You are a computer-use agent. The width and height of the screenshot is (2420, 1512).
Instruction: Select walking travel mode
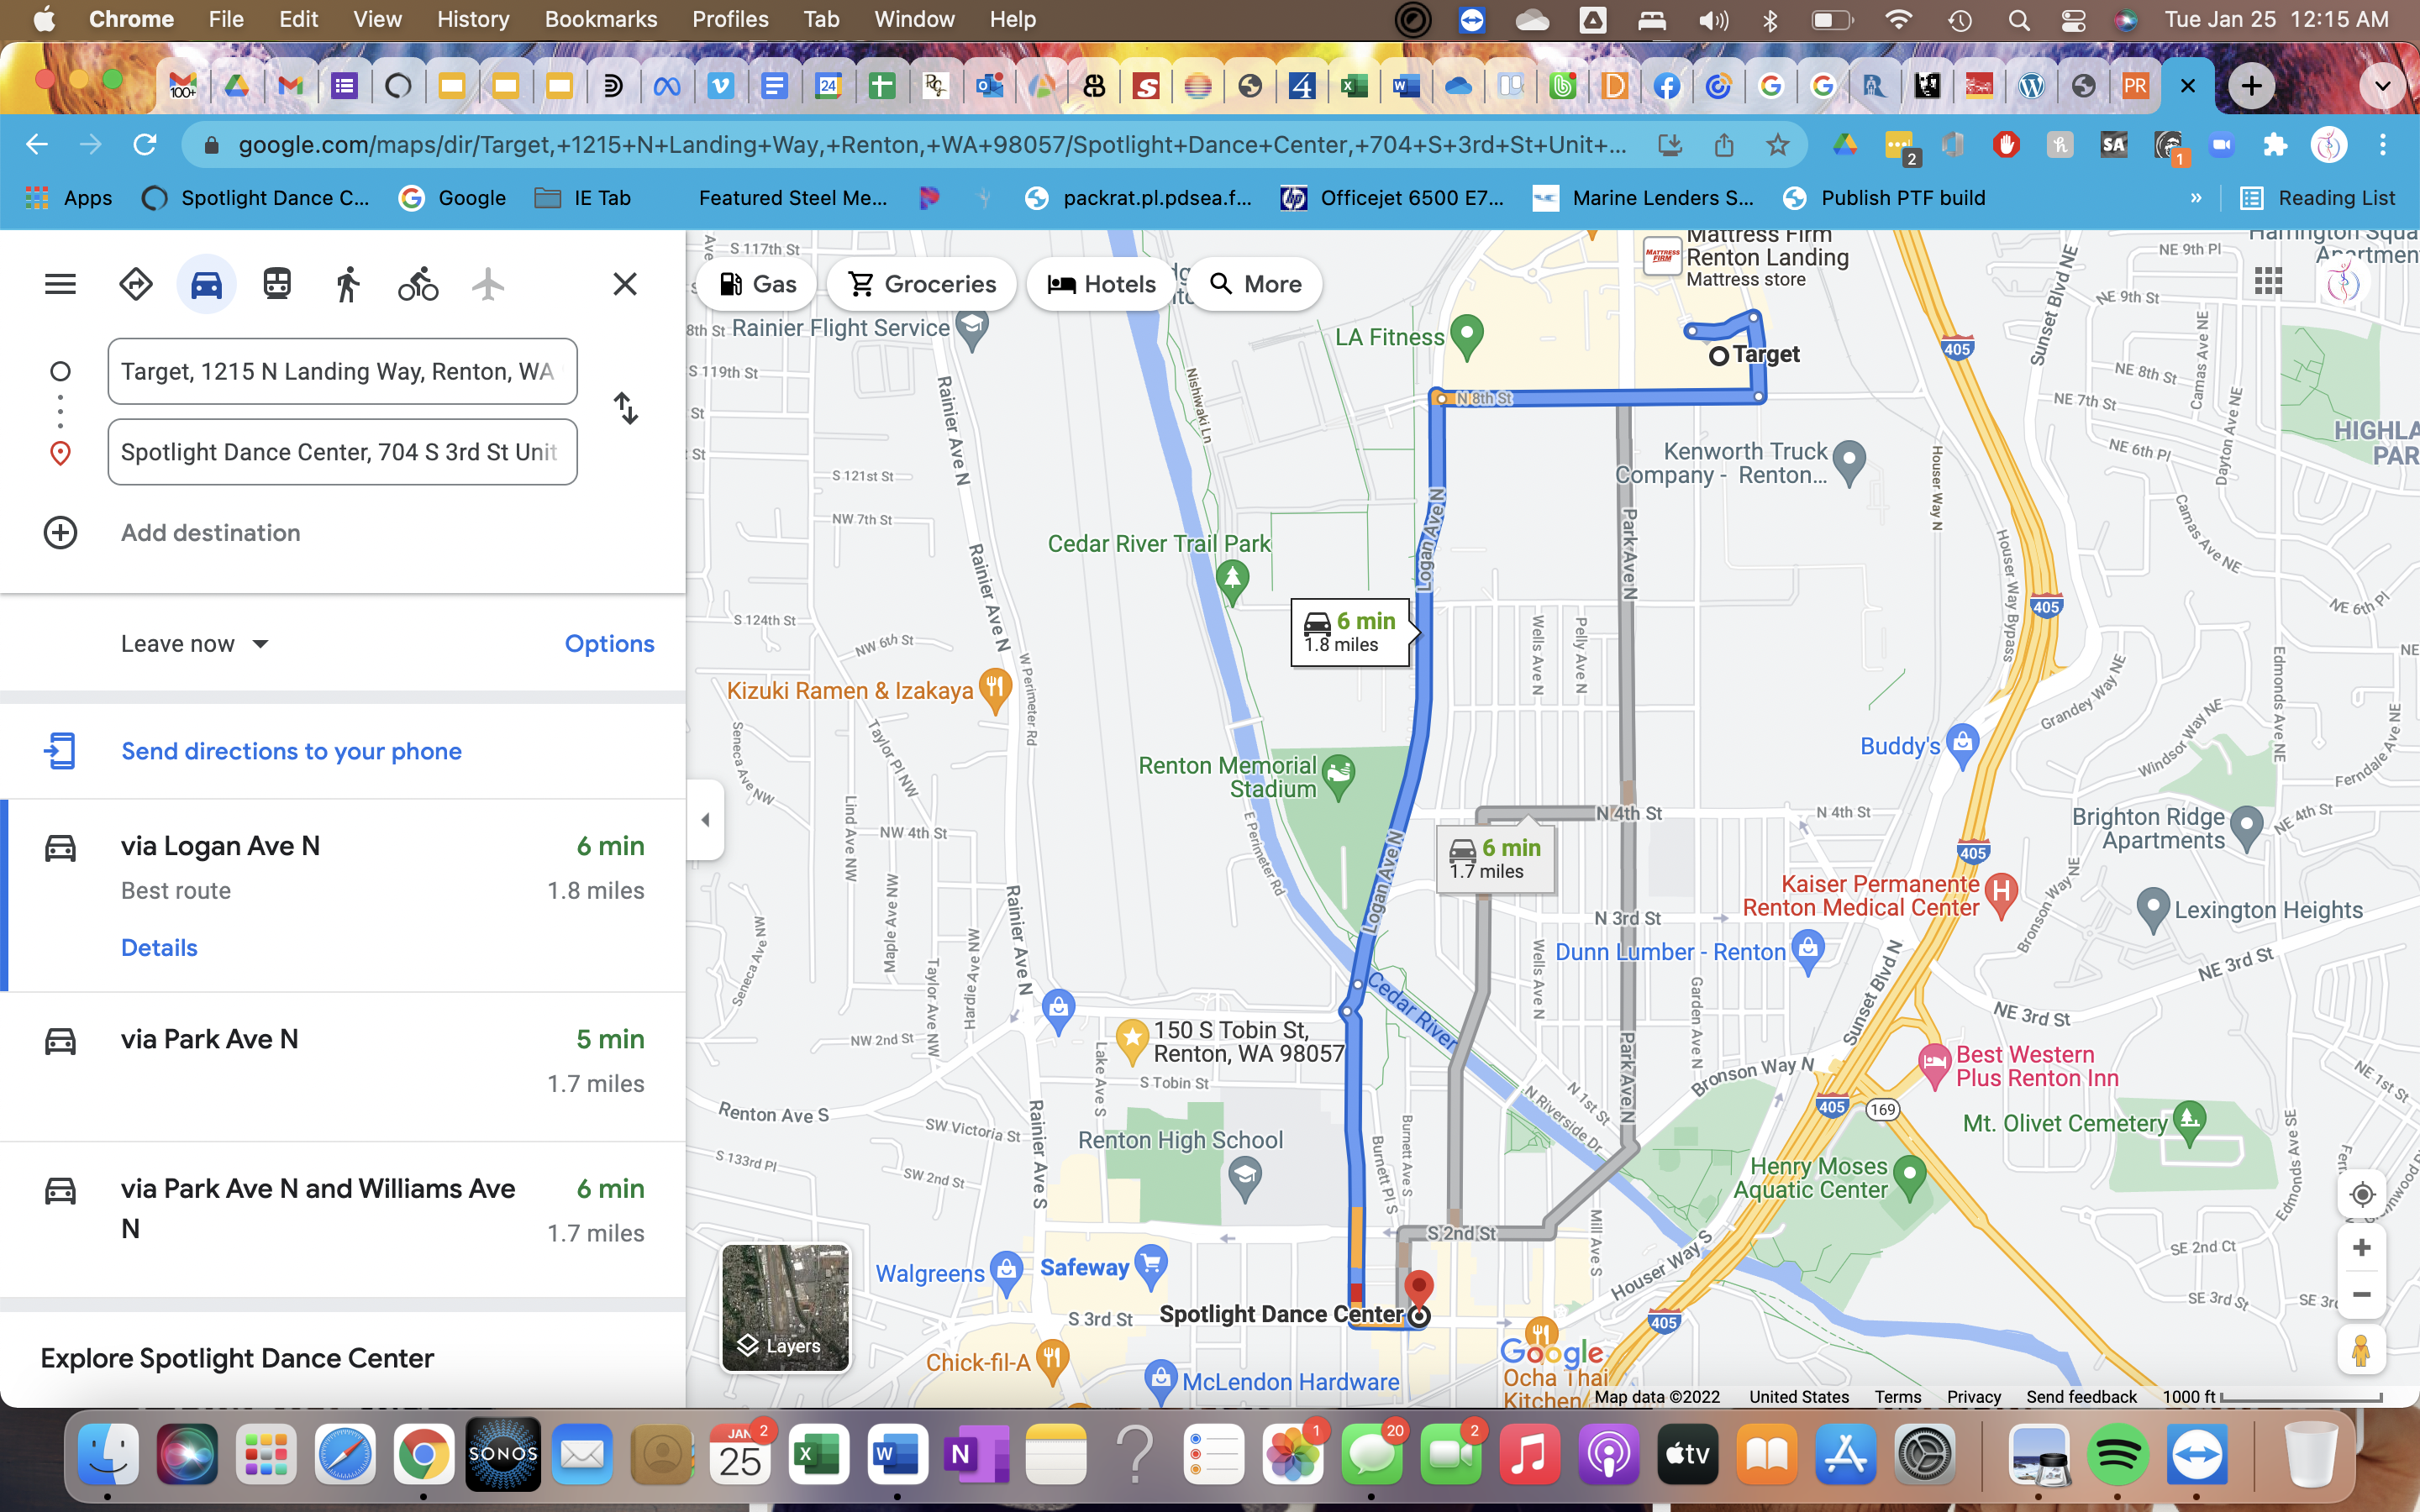tap(347, 284)
